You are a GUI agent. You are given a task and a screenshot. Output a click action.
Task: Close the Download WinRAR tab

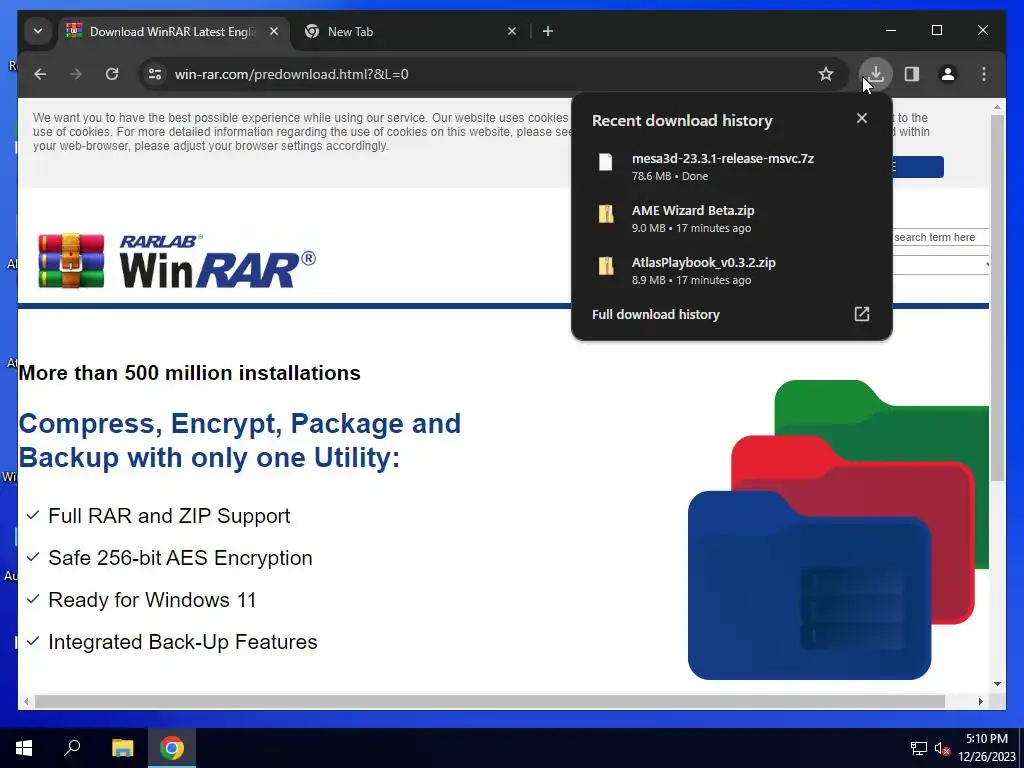274,31
